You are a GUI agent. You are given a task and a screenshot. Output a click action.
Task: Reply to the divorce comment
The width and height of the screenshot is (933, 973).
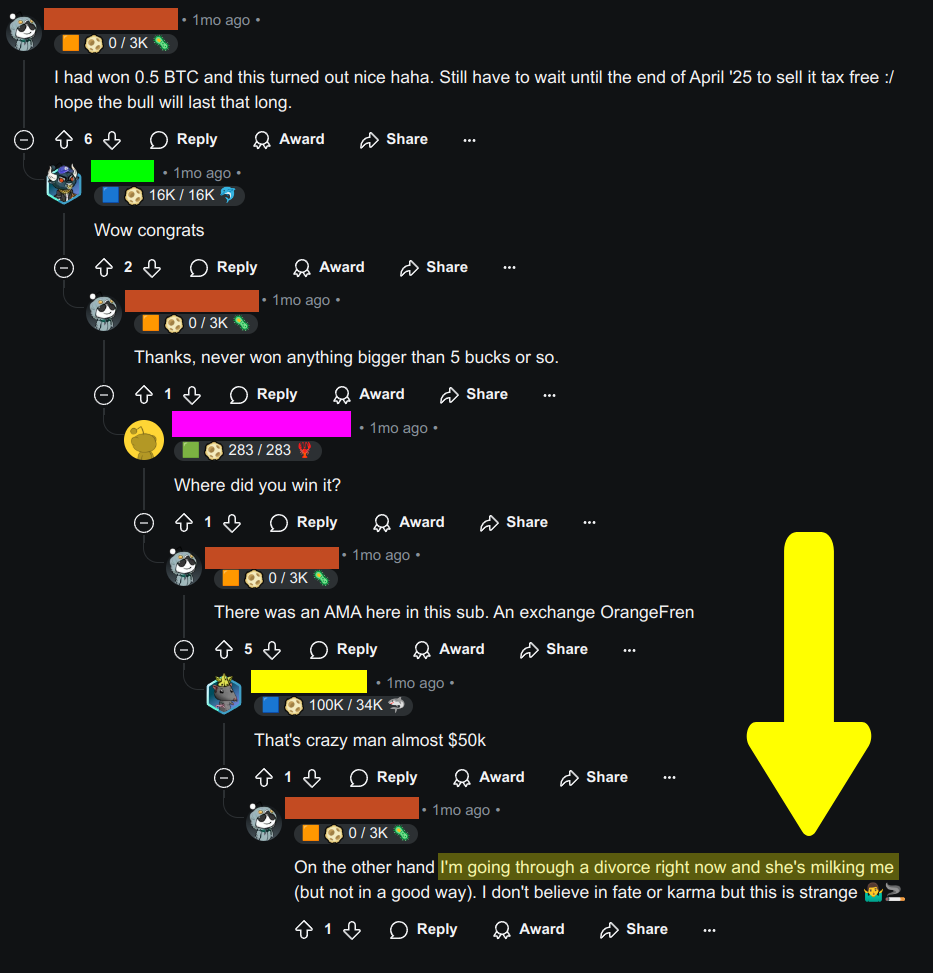[x=424, y=930]
